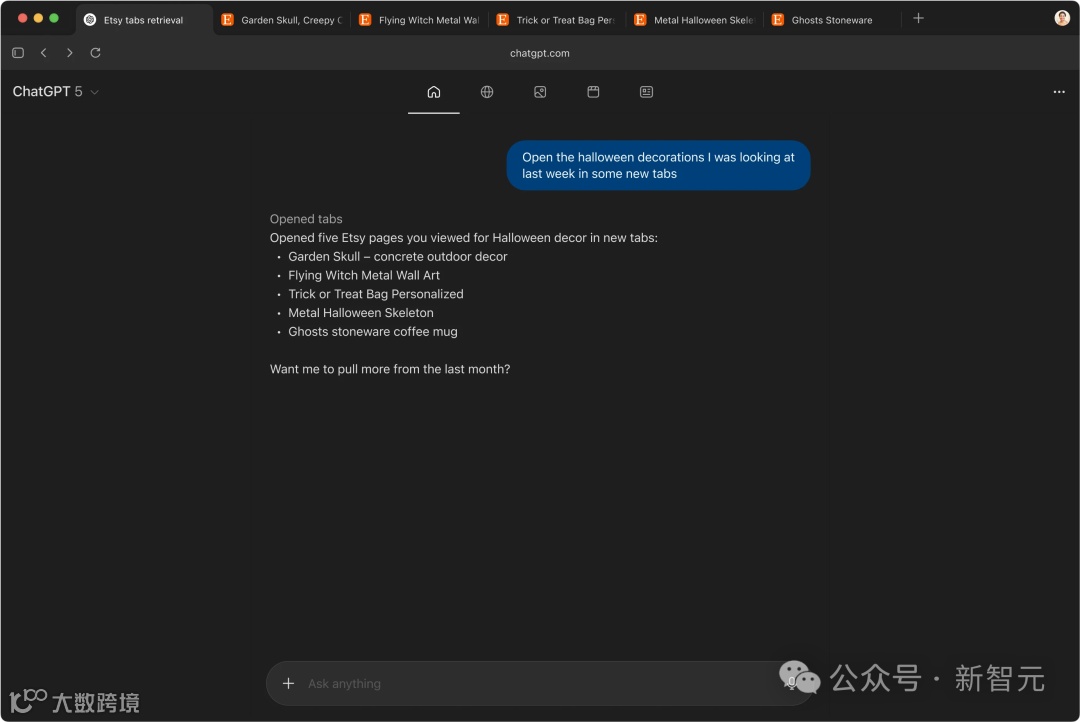This screenshot has width=1080, height=722.
Task: Switch to Trick or Treat Bag tab
Action: coord(557,20)
